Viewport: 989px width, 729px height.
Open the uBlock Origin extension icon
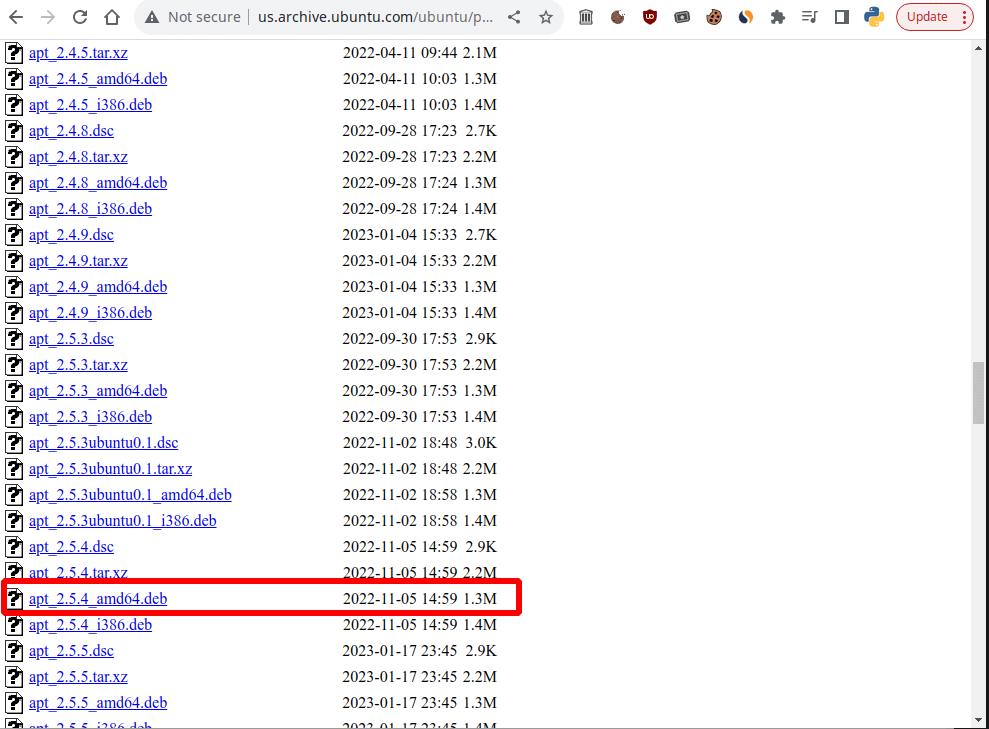coord(649,17)
